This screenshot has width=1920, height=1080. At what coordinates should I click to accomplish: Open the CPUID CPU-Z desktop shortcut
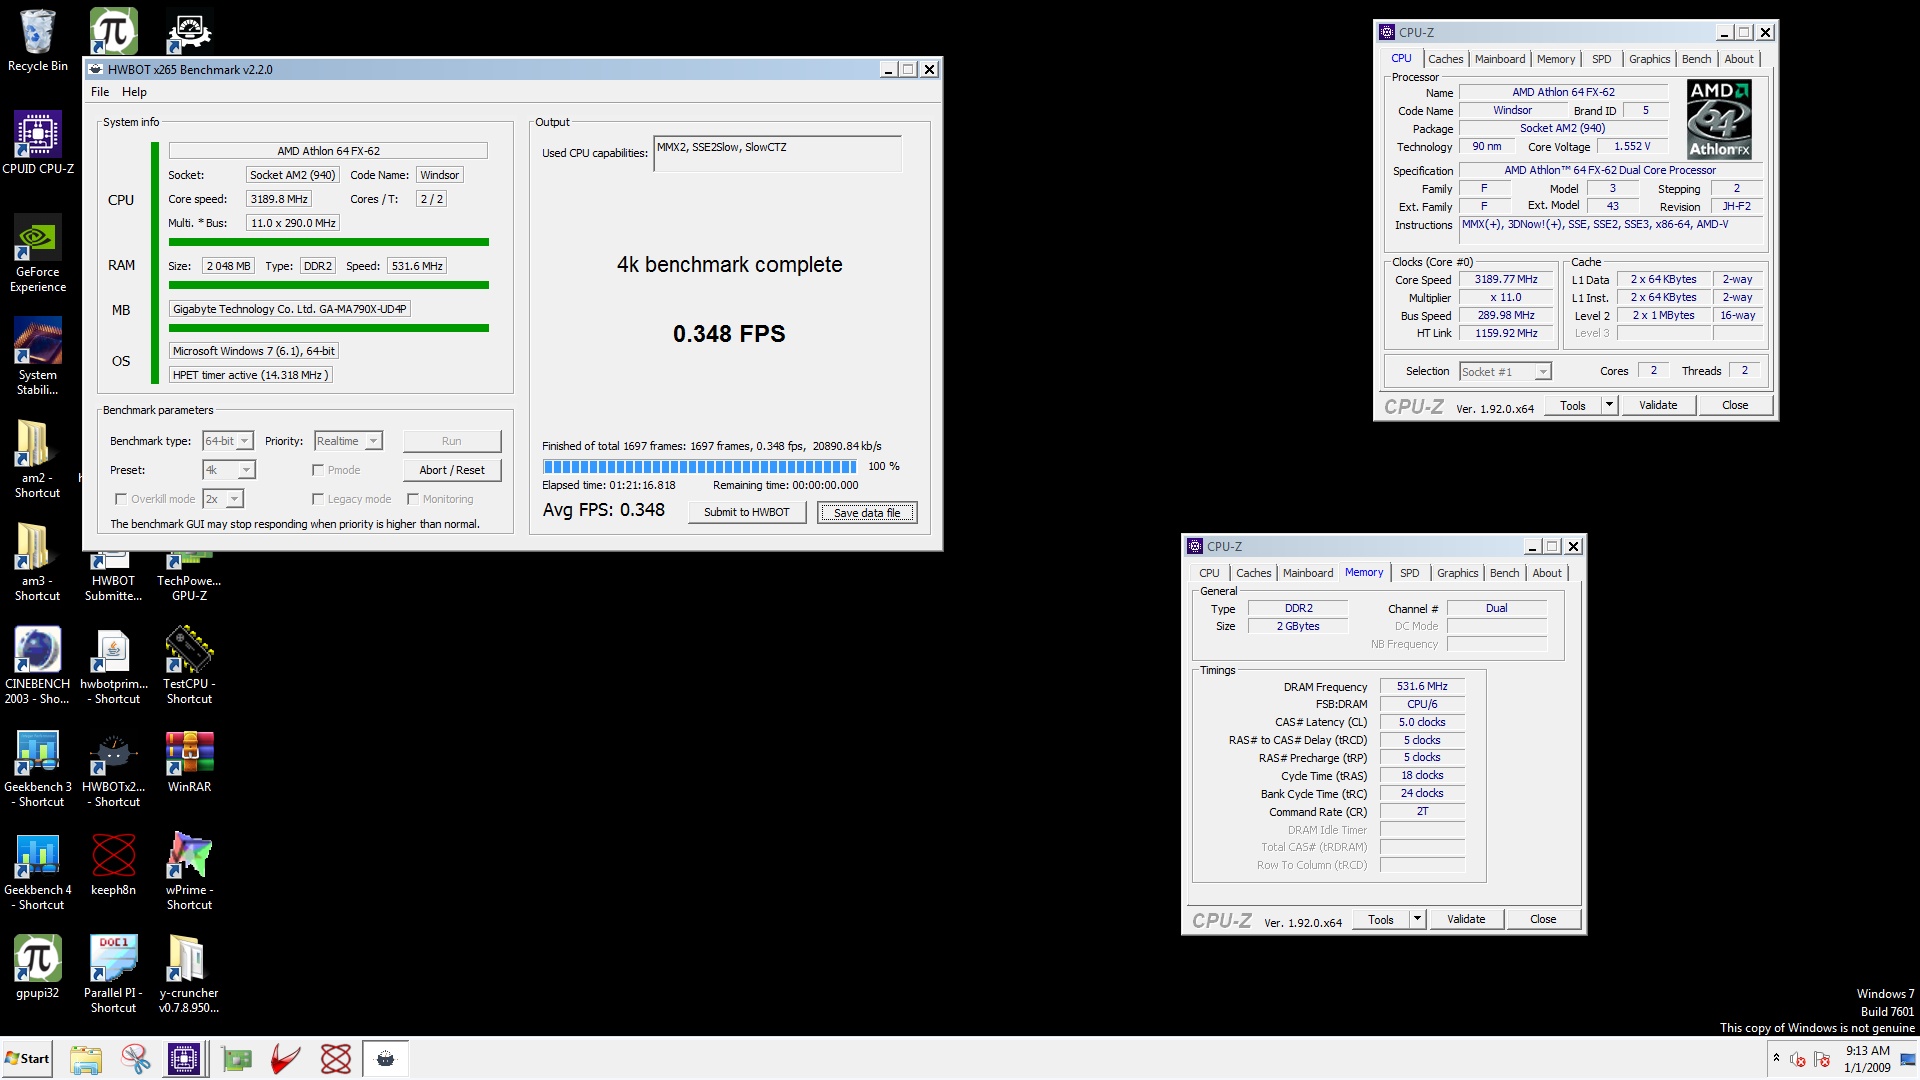pos(38,143)
